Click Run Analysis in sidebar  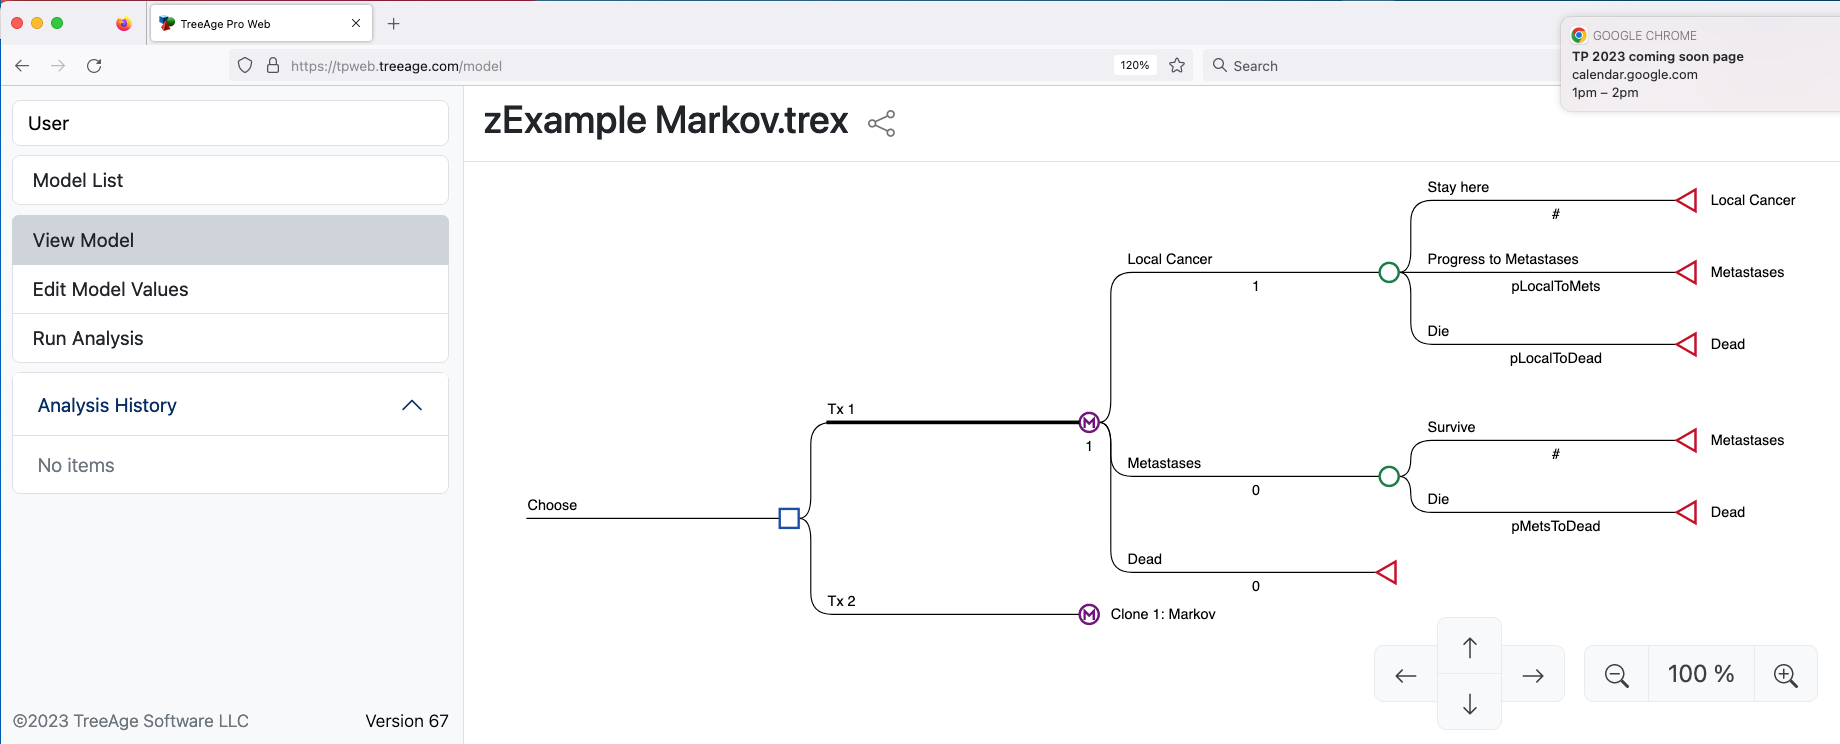pos(230,338)
